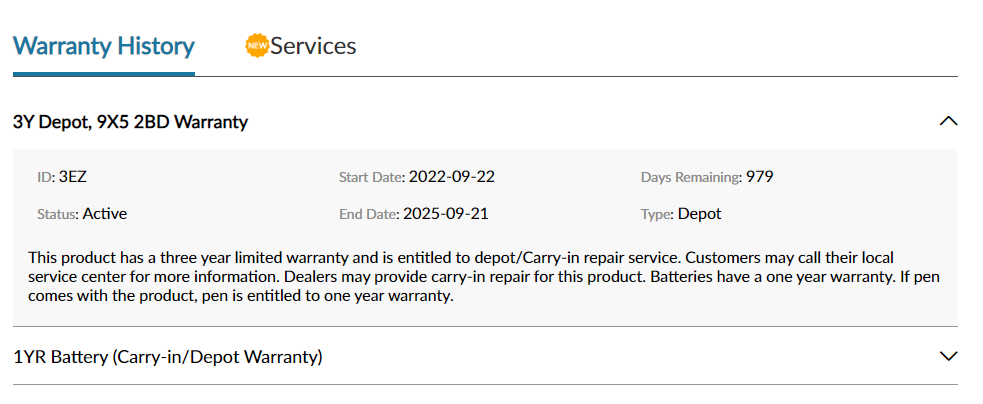Expand the 1YR Battery warranty chevron
The image size is (983, 404).
(949, 356)
